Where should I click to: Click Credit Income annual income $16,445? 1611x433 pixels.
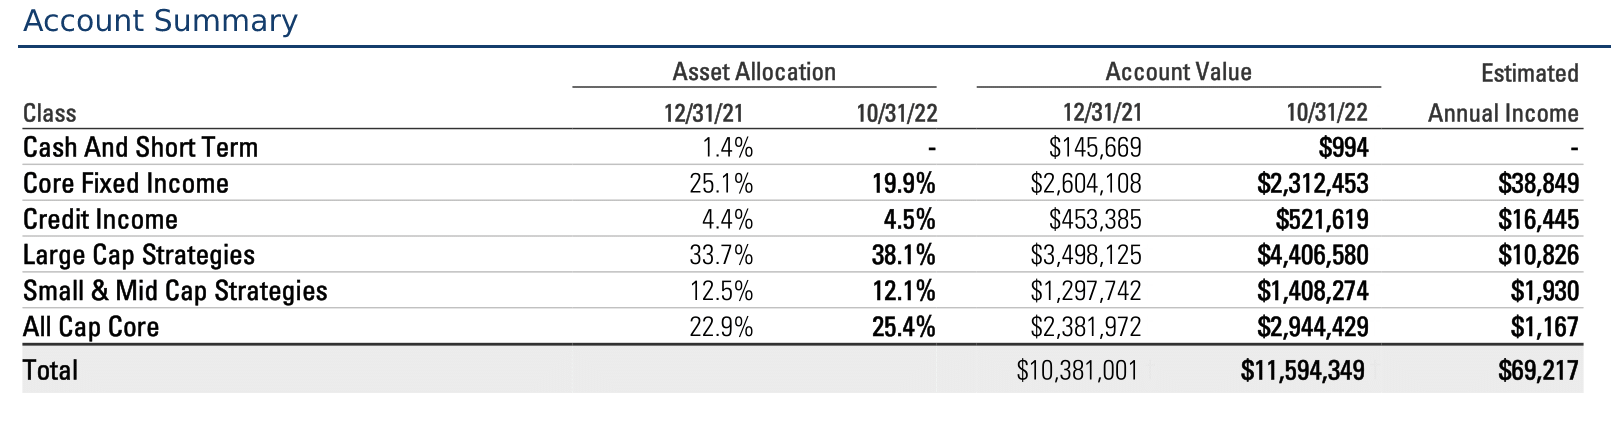tap(1538, 219)
